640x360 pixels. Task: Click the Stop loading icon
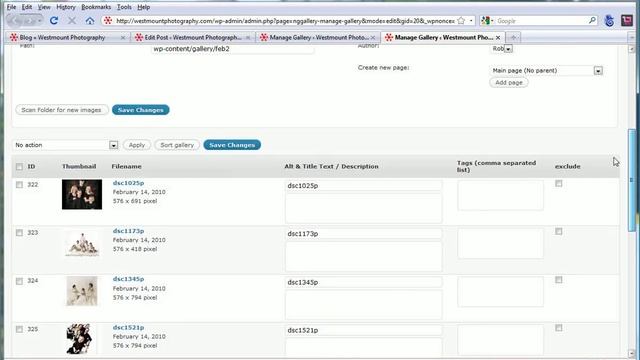click(x=72, y=20)
